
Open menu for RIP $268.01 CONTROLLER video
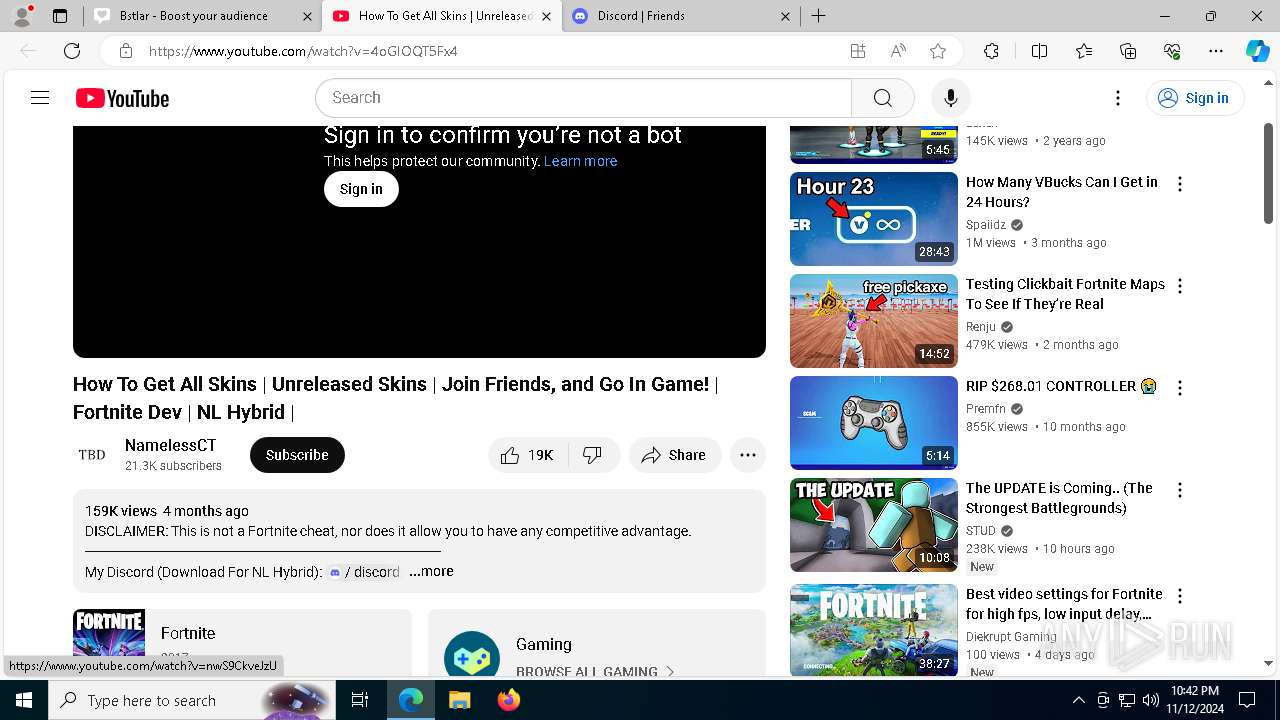[1180, 388]
